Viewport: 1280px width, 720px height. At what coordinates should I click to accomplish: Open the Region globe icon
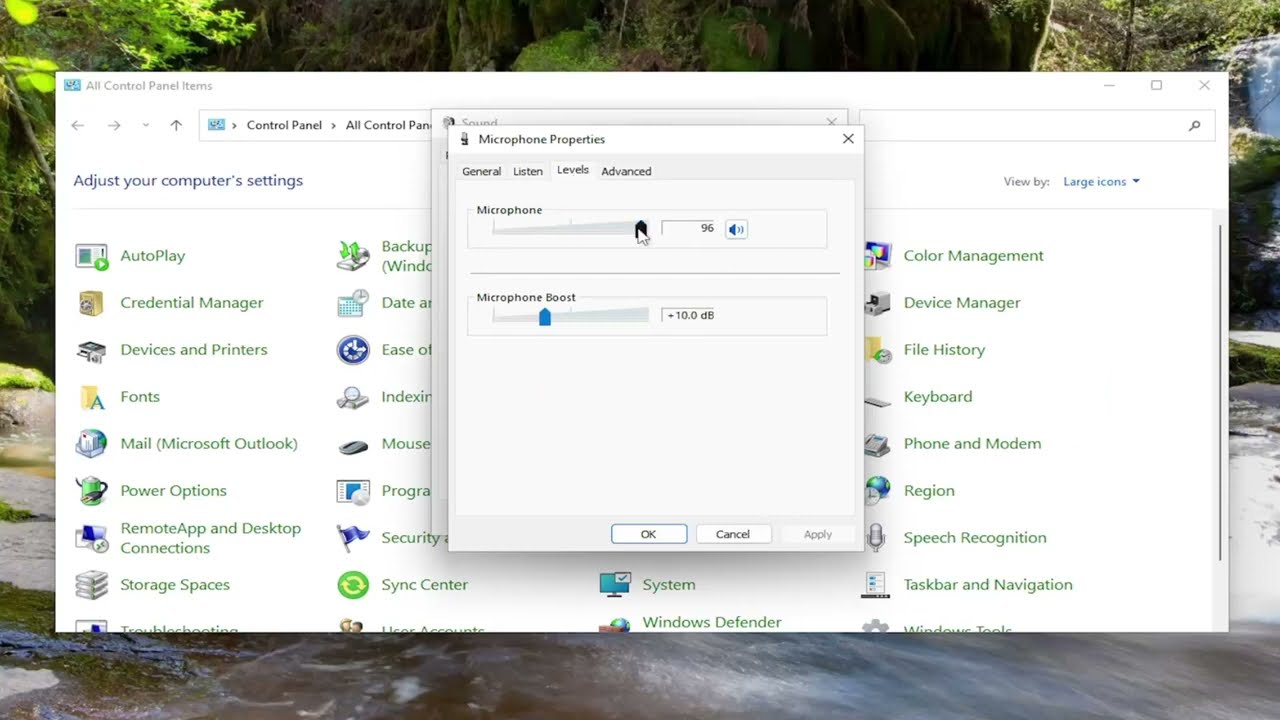pyautogui.click(x=877, y=491)
